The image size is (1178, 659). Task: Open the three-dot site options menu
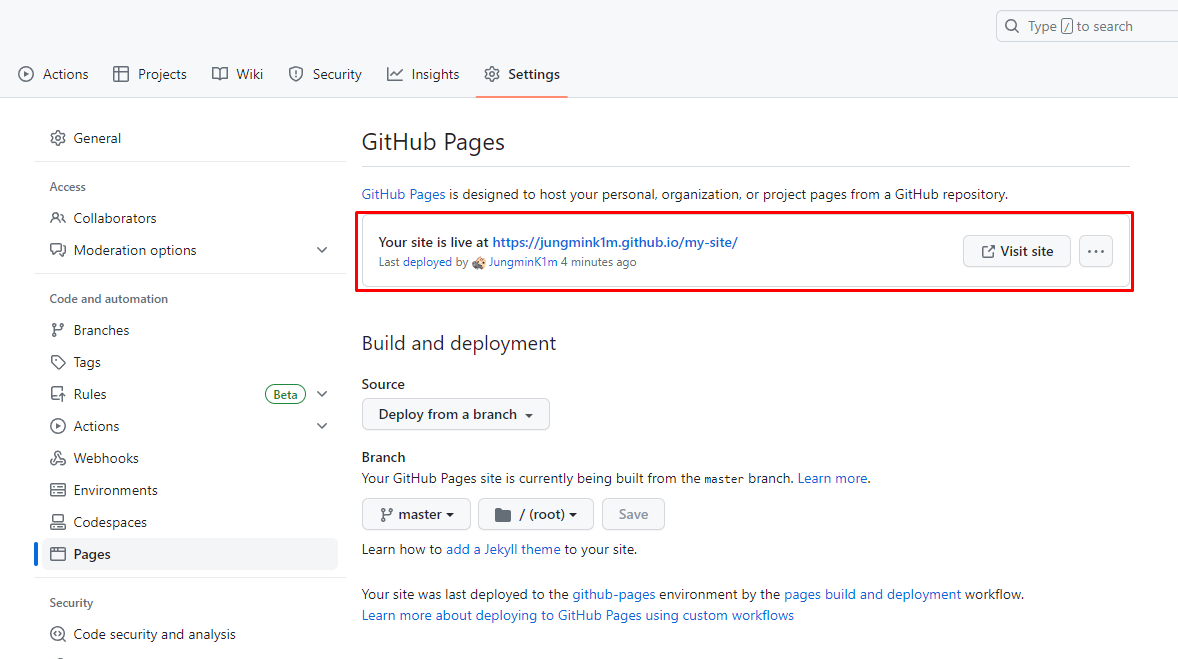pos(1095,251)
